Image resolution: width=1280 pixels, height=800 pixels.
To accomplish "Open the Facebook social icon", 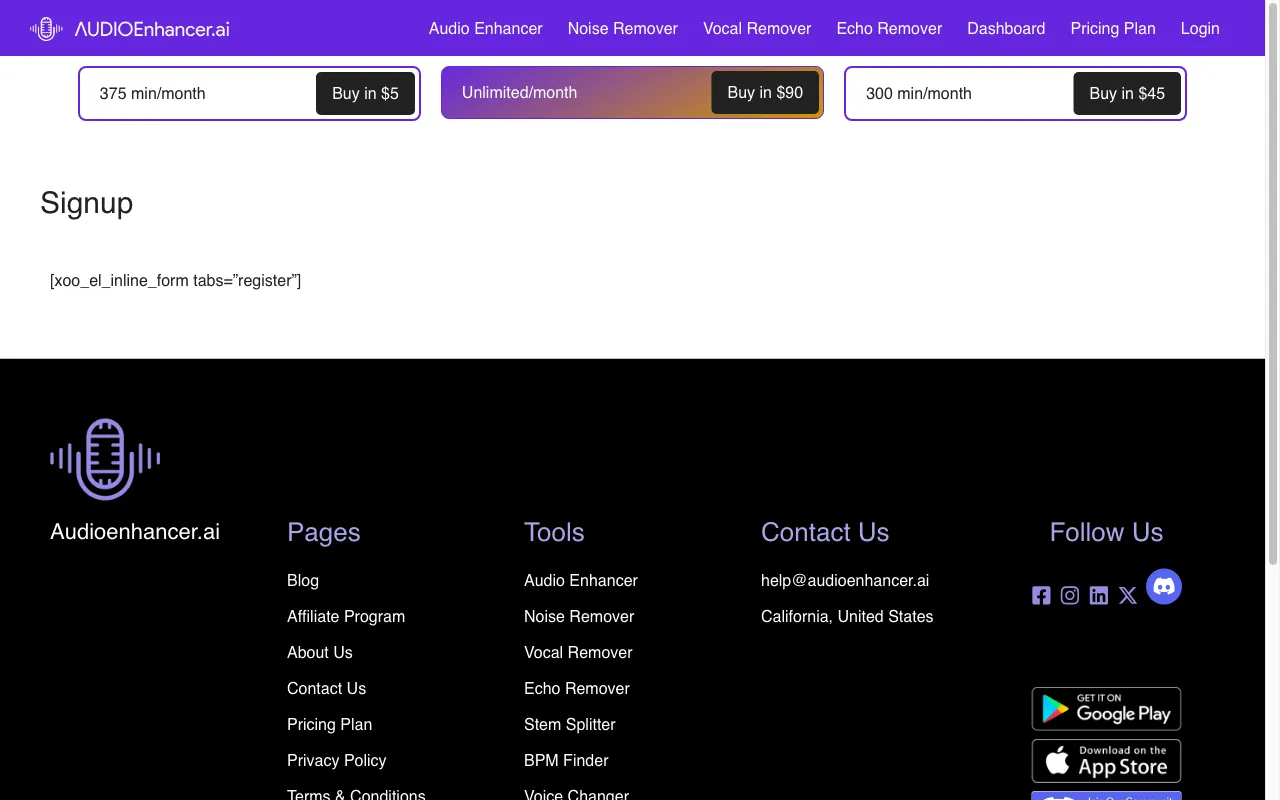I will 1041,596.
